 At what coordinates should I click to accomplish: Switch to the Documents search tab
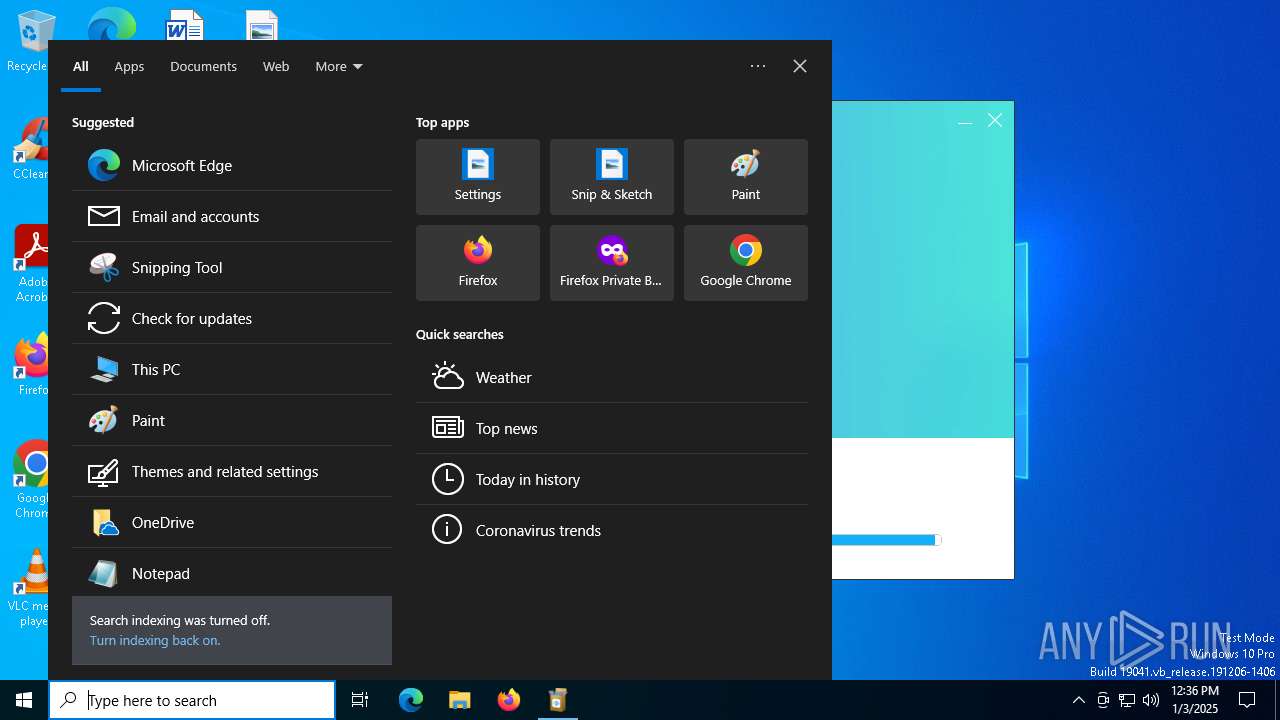click(x=203, y=67)
